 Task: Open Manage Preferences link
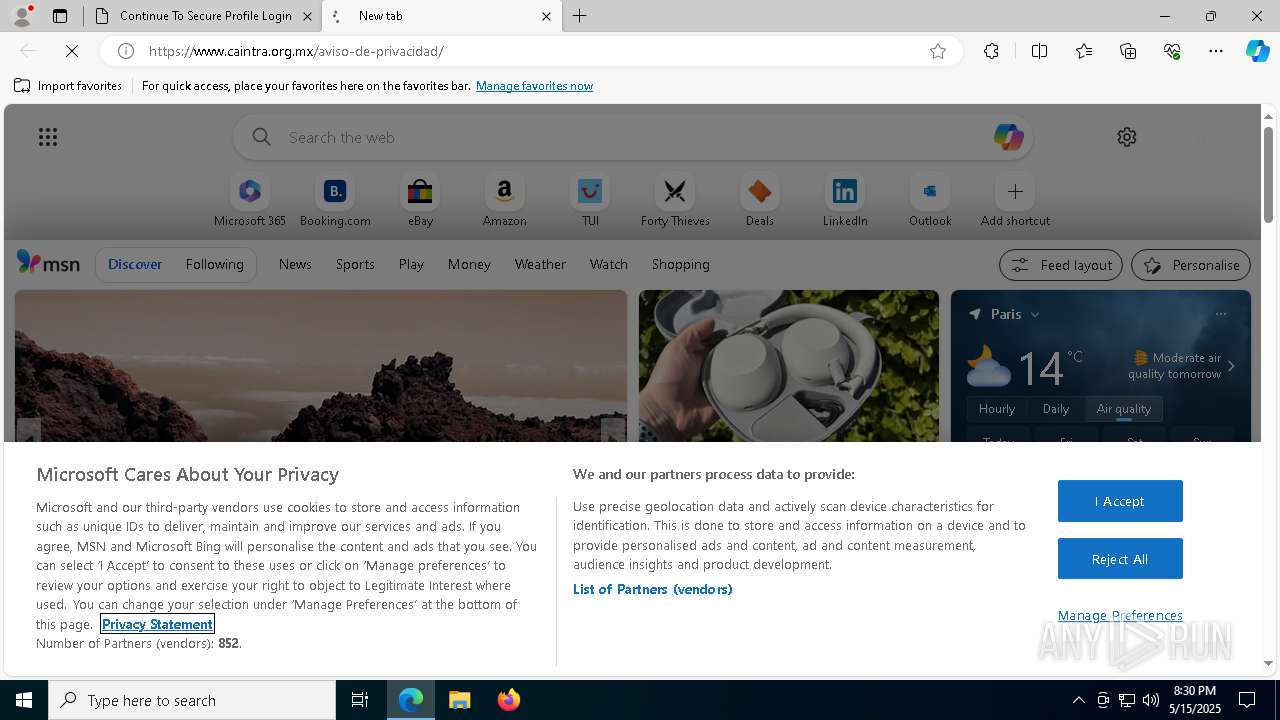pyautogui.click(x=1120, y=615)
